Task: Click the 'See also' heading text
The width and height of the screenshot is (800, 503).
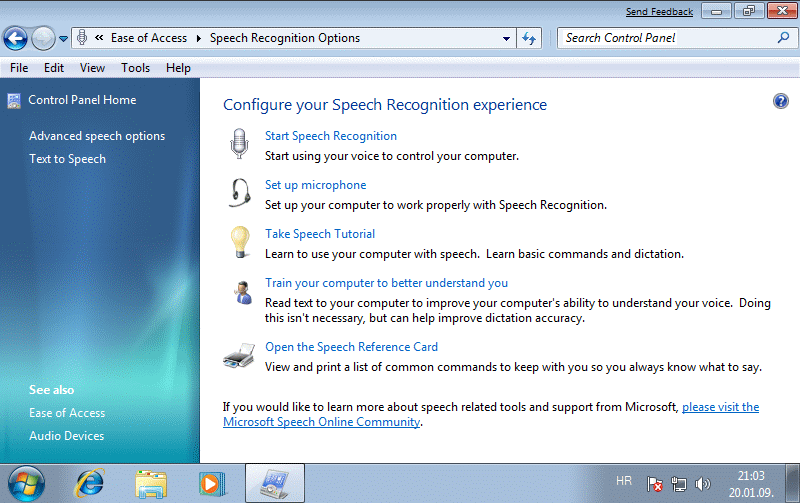Action: point(52,390)
